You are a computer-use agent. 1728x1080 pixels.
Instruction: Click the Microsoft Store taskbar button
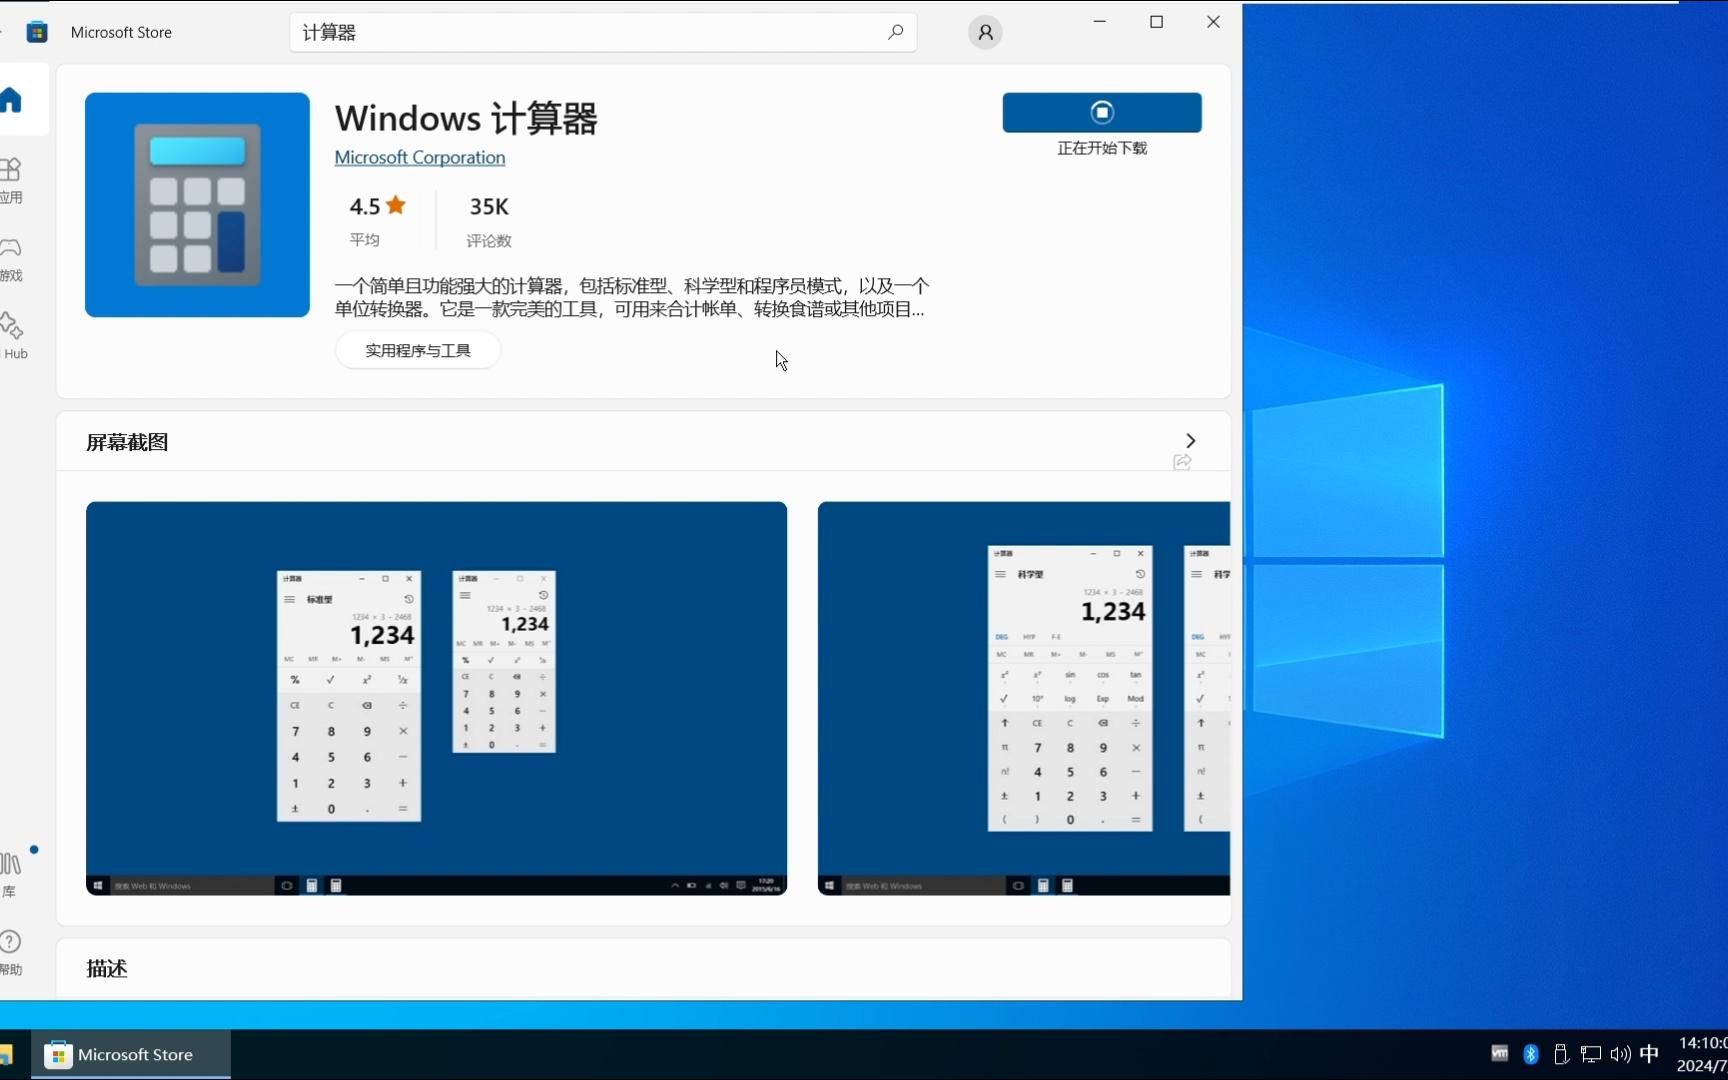pos(131,1054)
